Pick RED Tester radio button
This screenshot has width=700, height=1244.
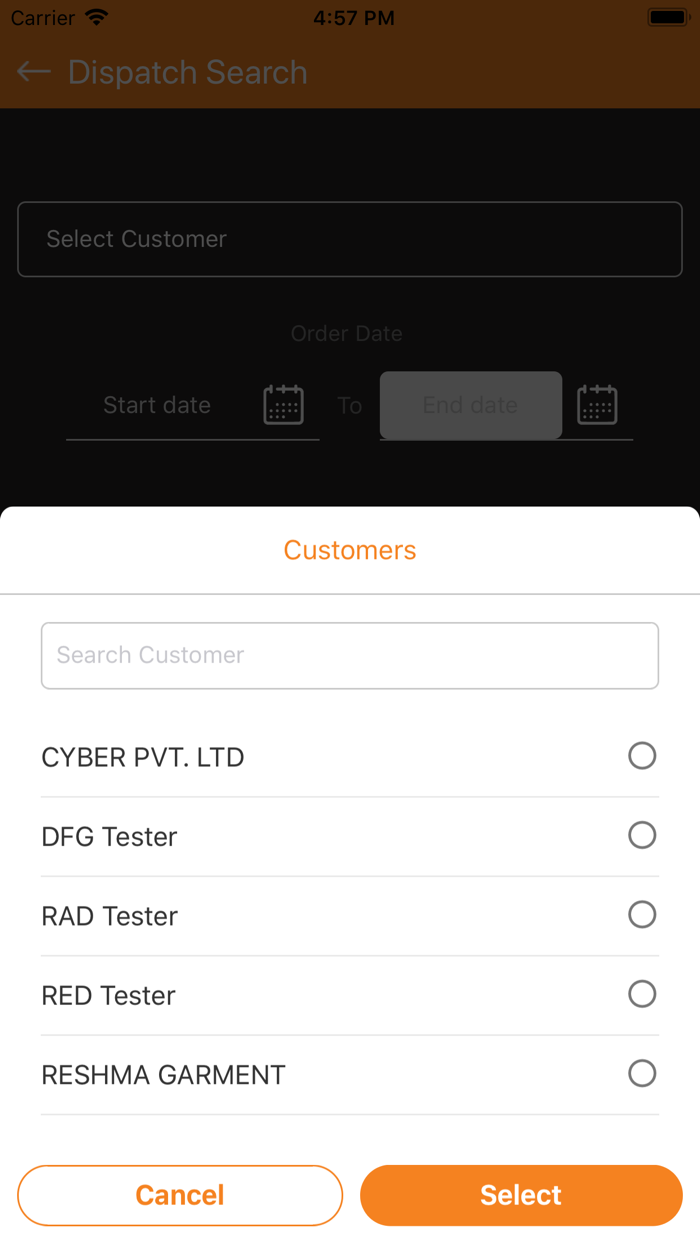point(642,994)
